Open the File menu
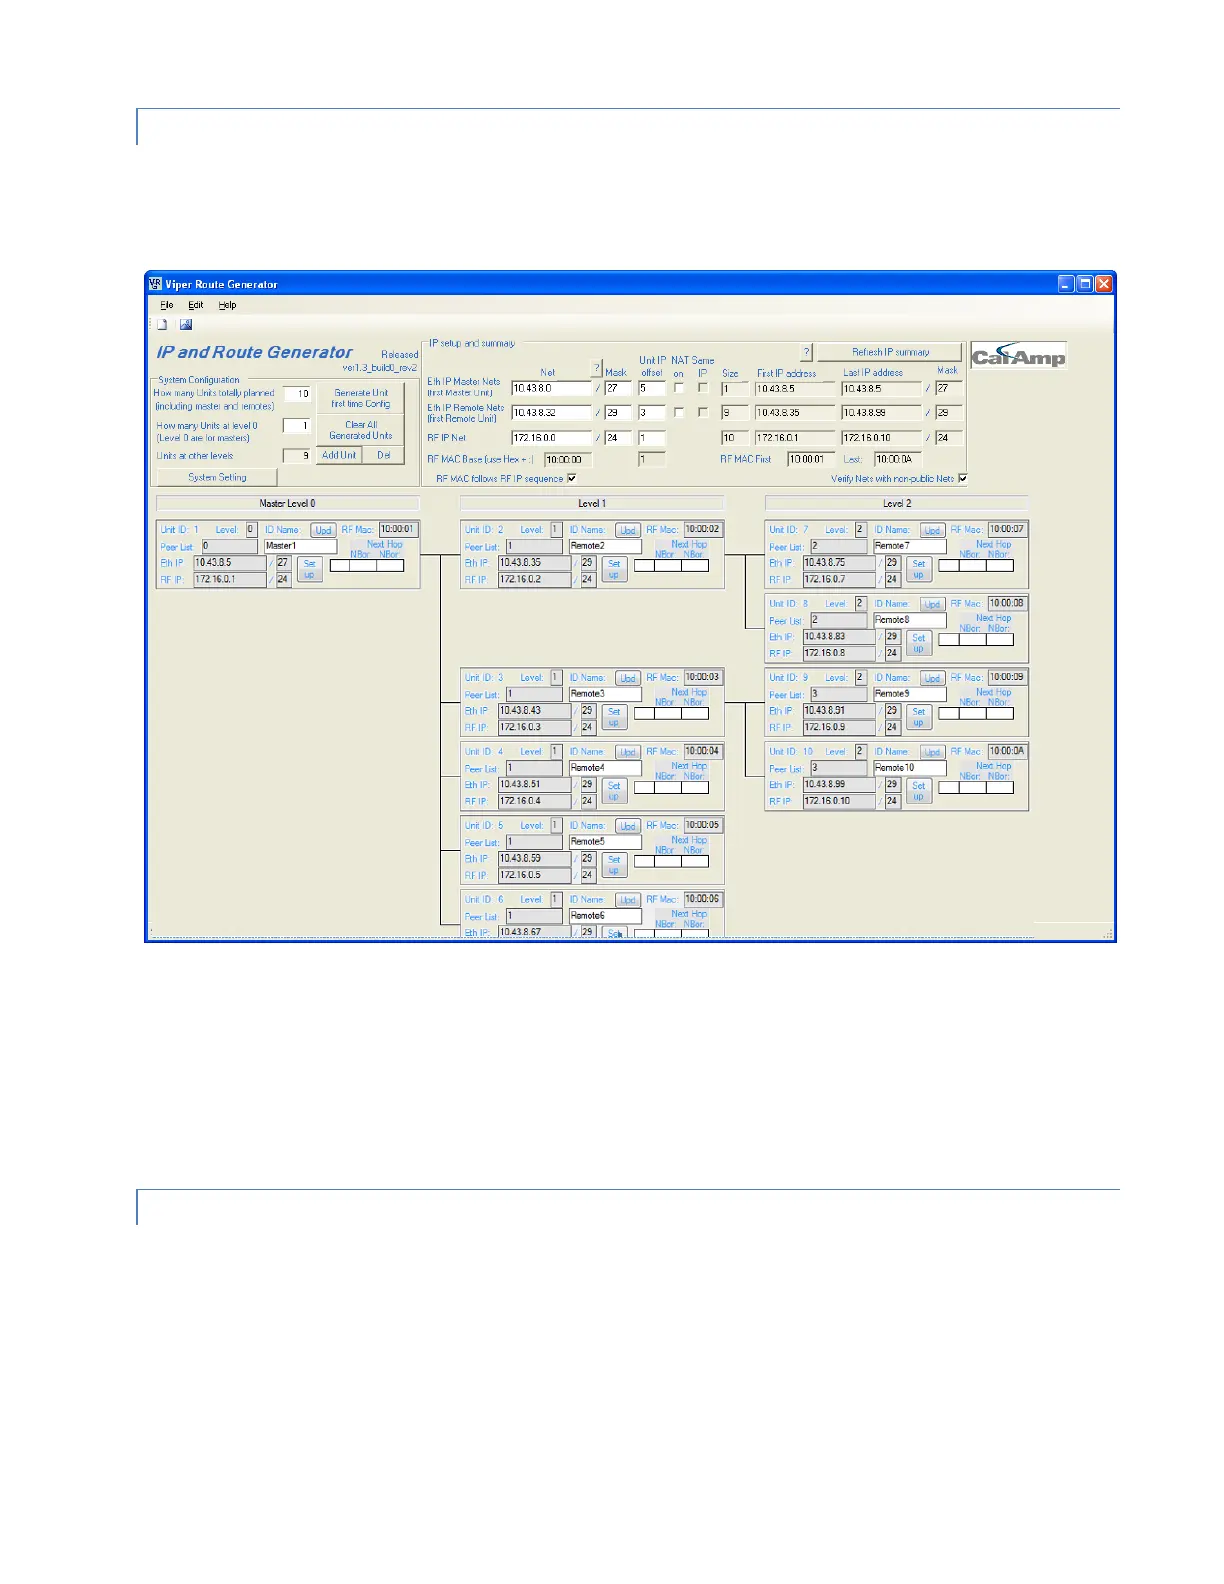Viewport: 1224px width, 1584px height. (167, 305)
